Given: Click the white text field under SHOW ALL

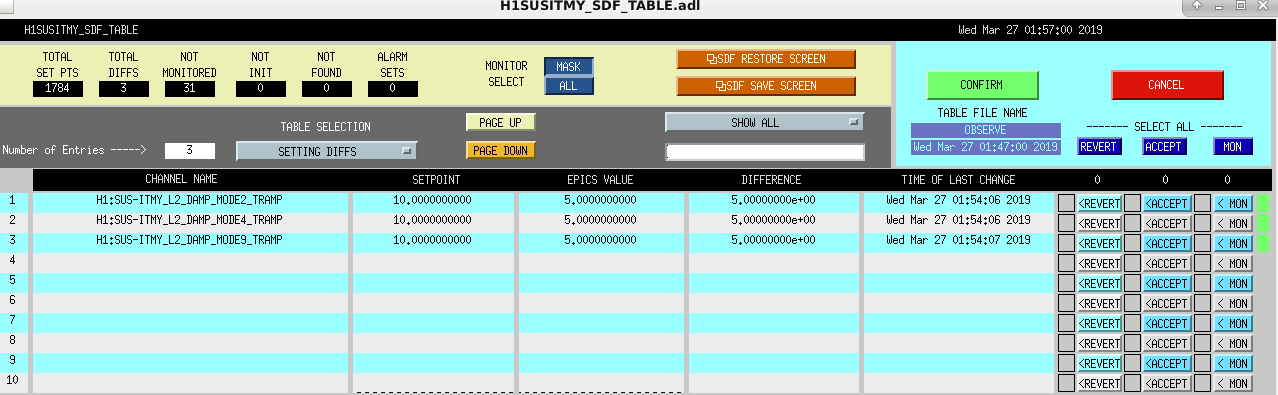Looking at the screenshot, I should (764, 152).
